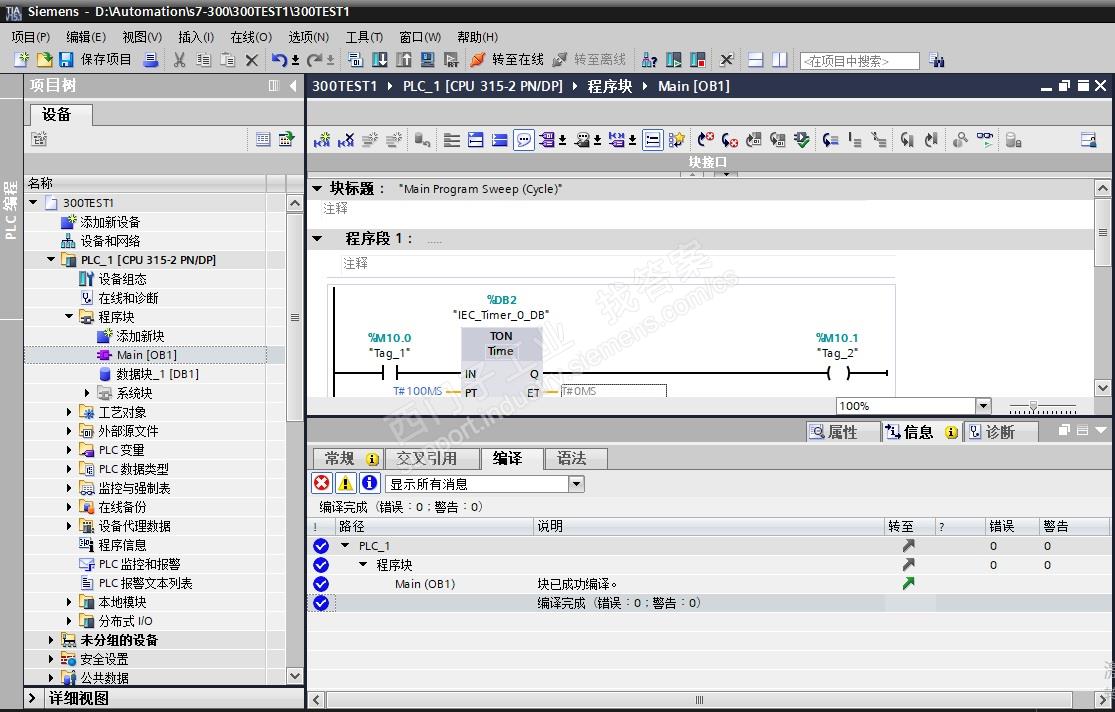Collapse the 程序块 folder in project tree
1115x712 pixels.
pos(69,317)
